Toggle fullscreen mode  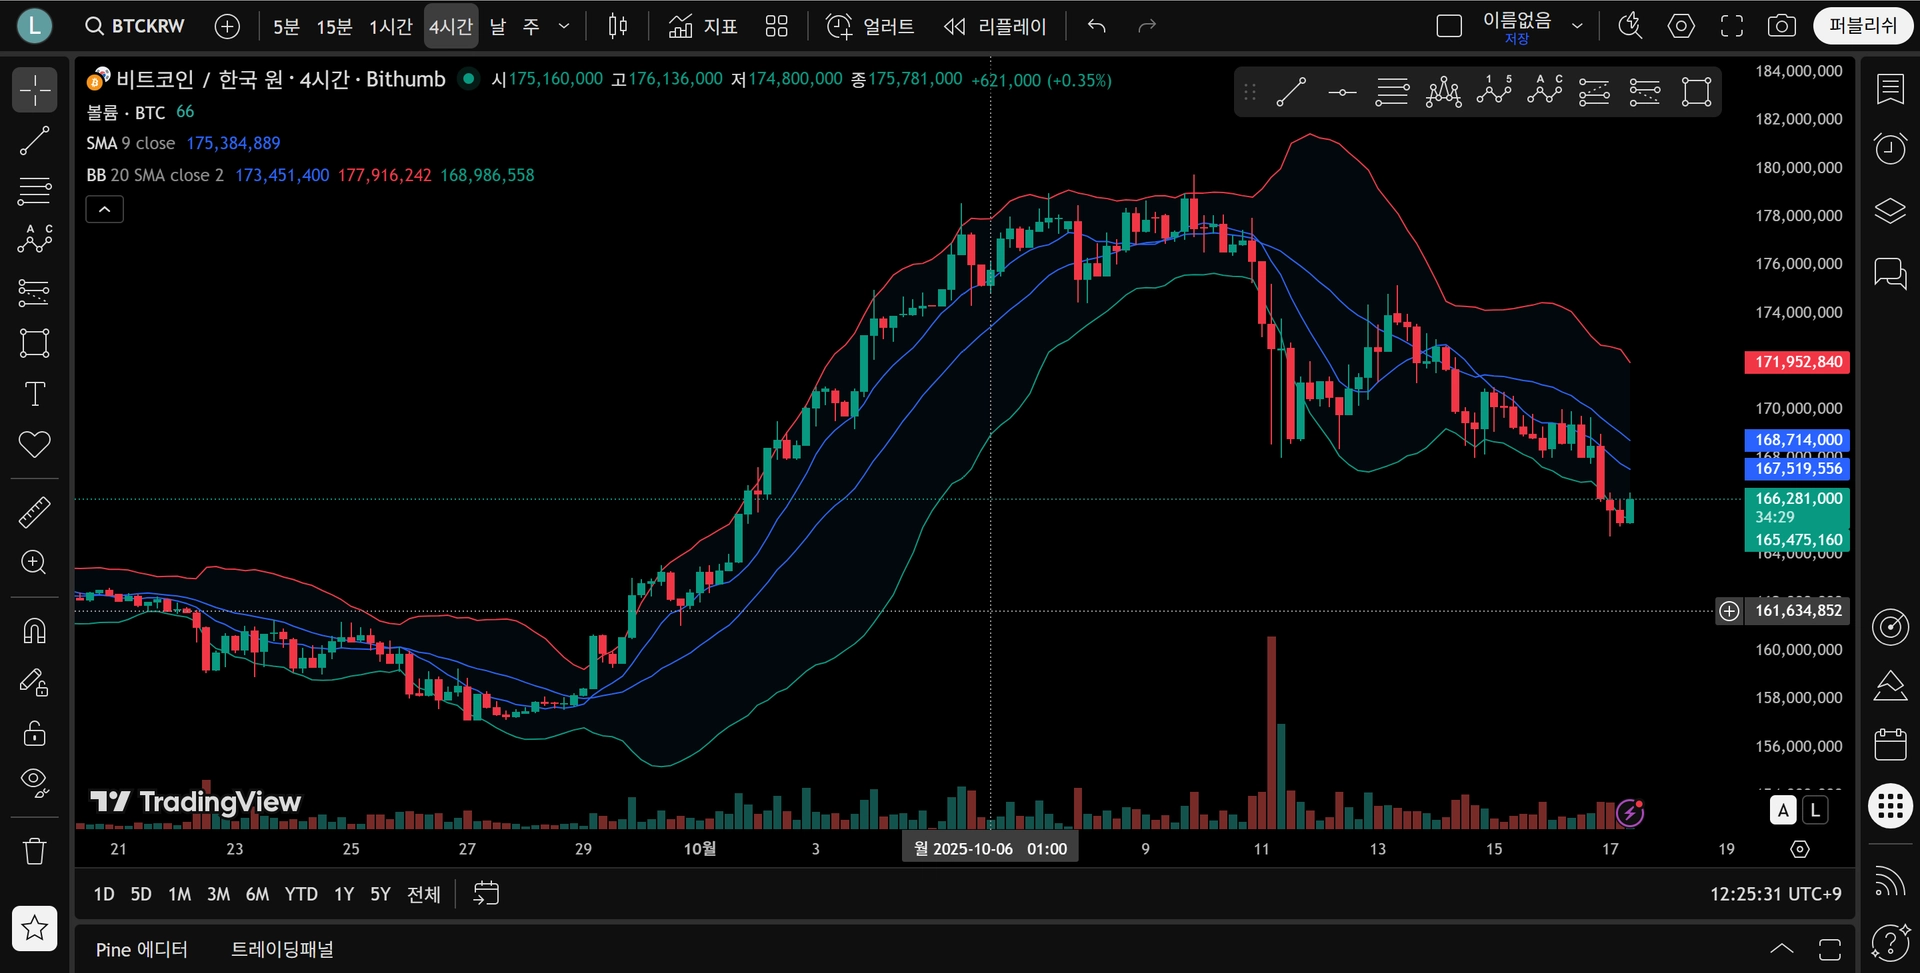1732,26
